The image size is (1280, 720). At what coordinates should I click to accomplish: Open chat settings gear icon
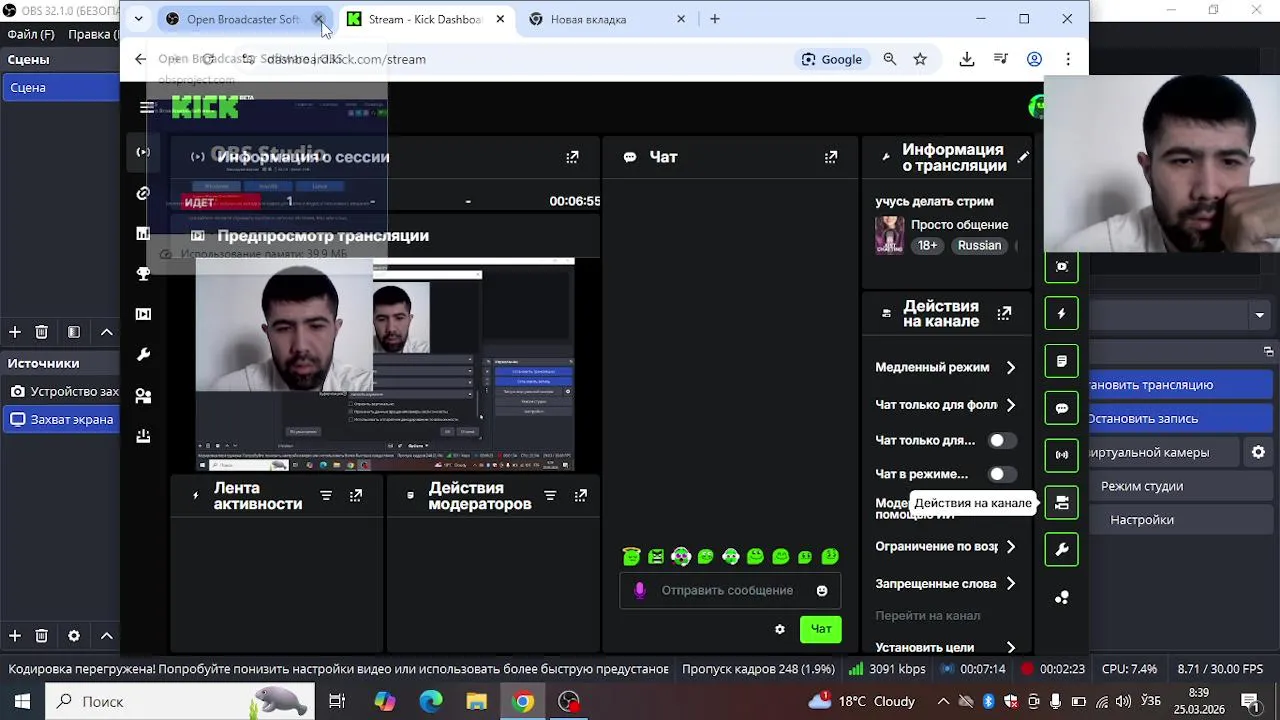pos(780,629)
